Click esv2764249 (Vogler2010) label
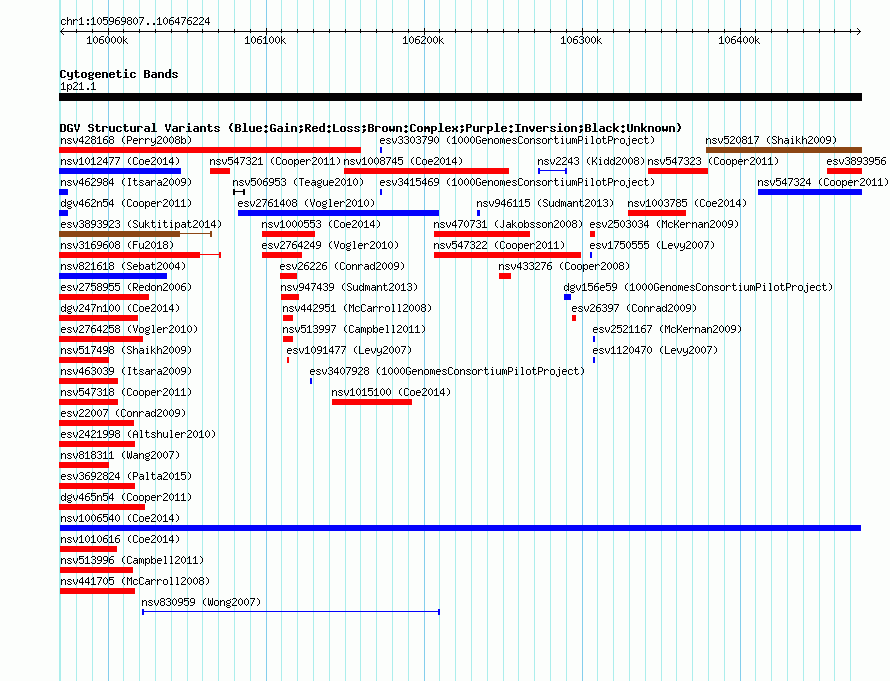Image resolution: width=890 pixels, height=681 pixels. point(330,245)
